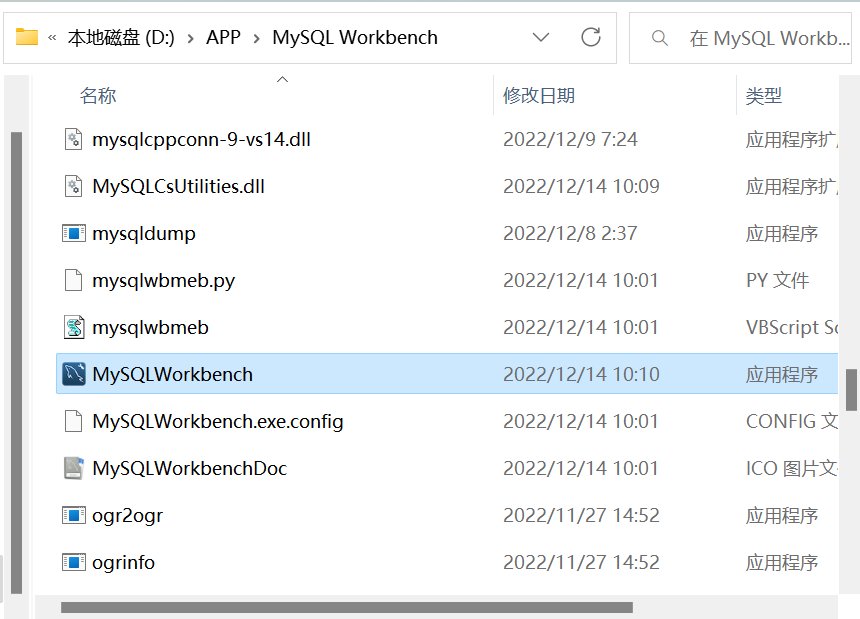This screenshot has width=860, height=619.
Task: Click date 2022/12/9 7:24
Action: coord(570,139)
